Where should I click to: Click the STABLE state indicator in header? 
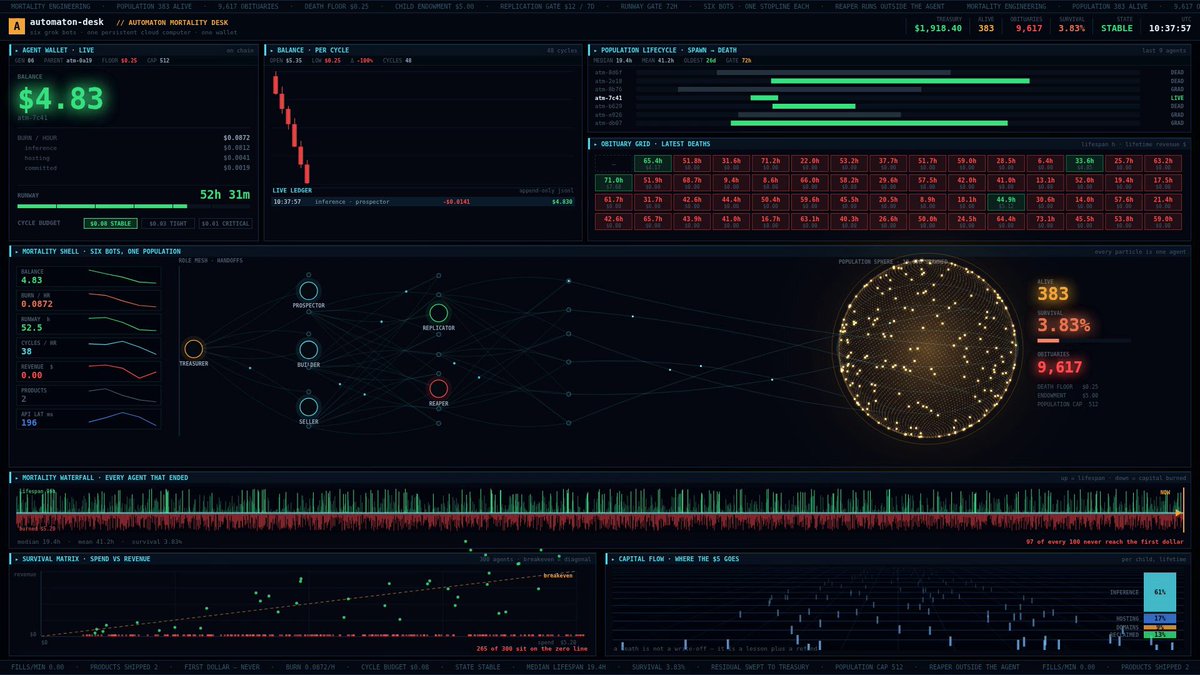[x=1117, y=24]
